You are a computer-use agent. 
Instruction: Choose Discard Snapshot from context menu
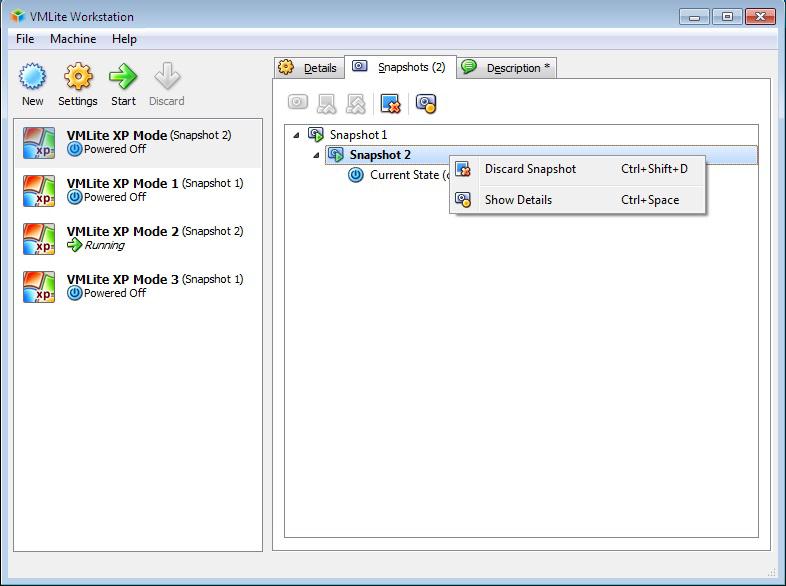577,169
